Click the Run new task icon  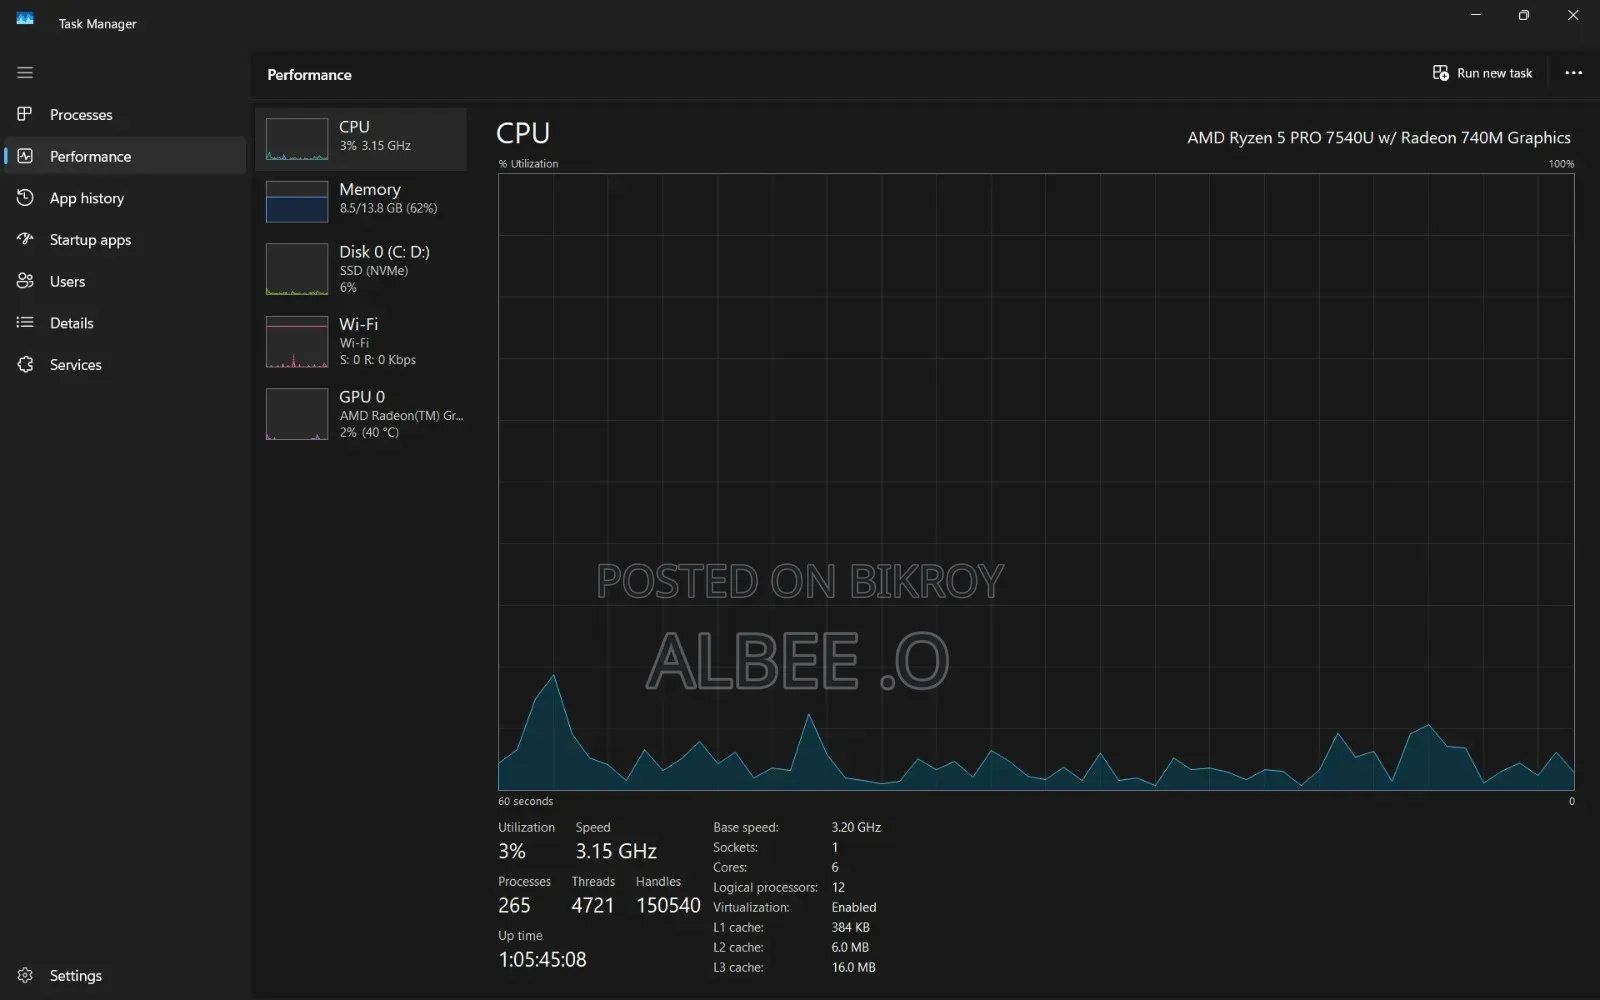point(1441,73)
